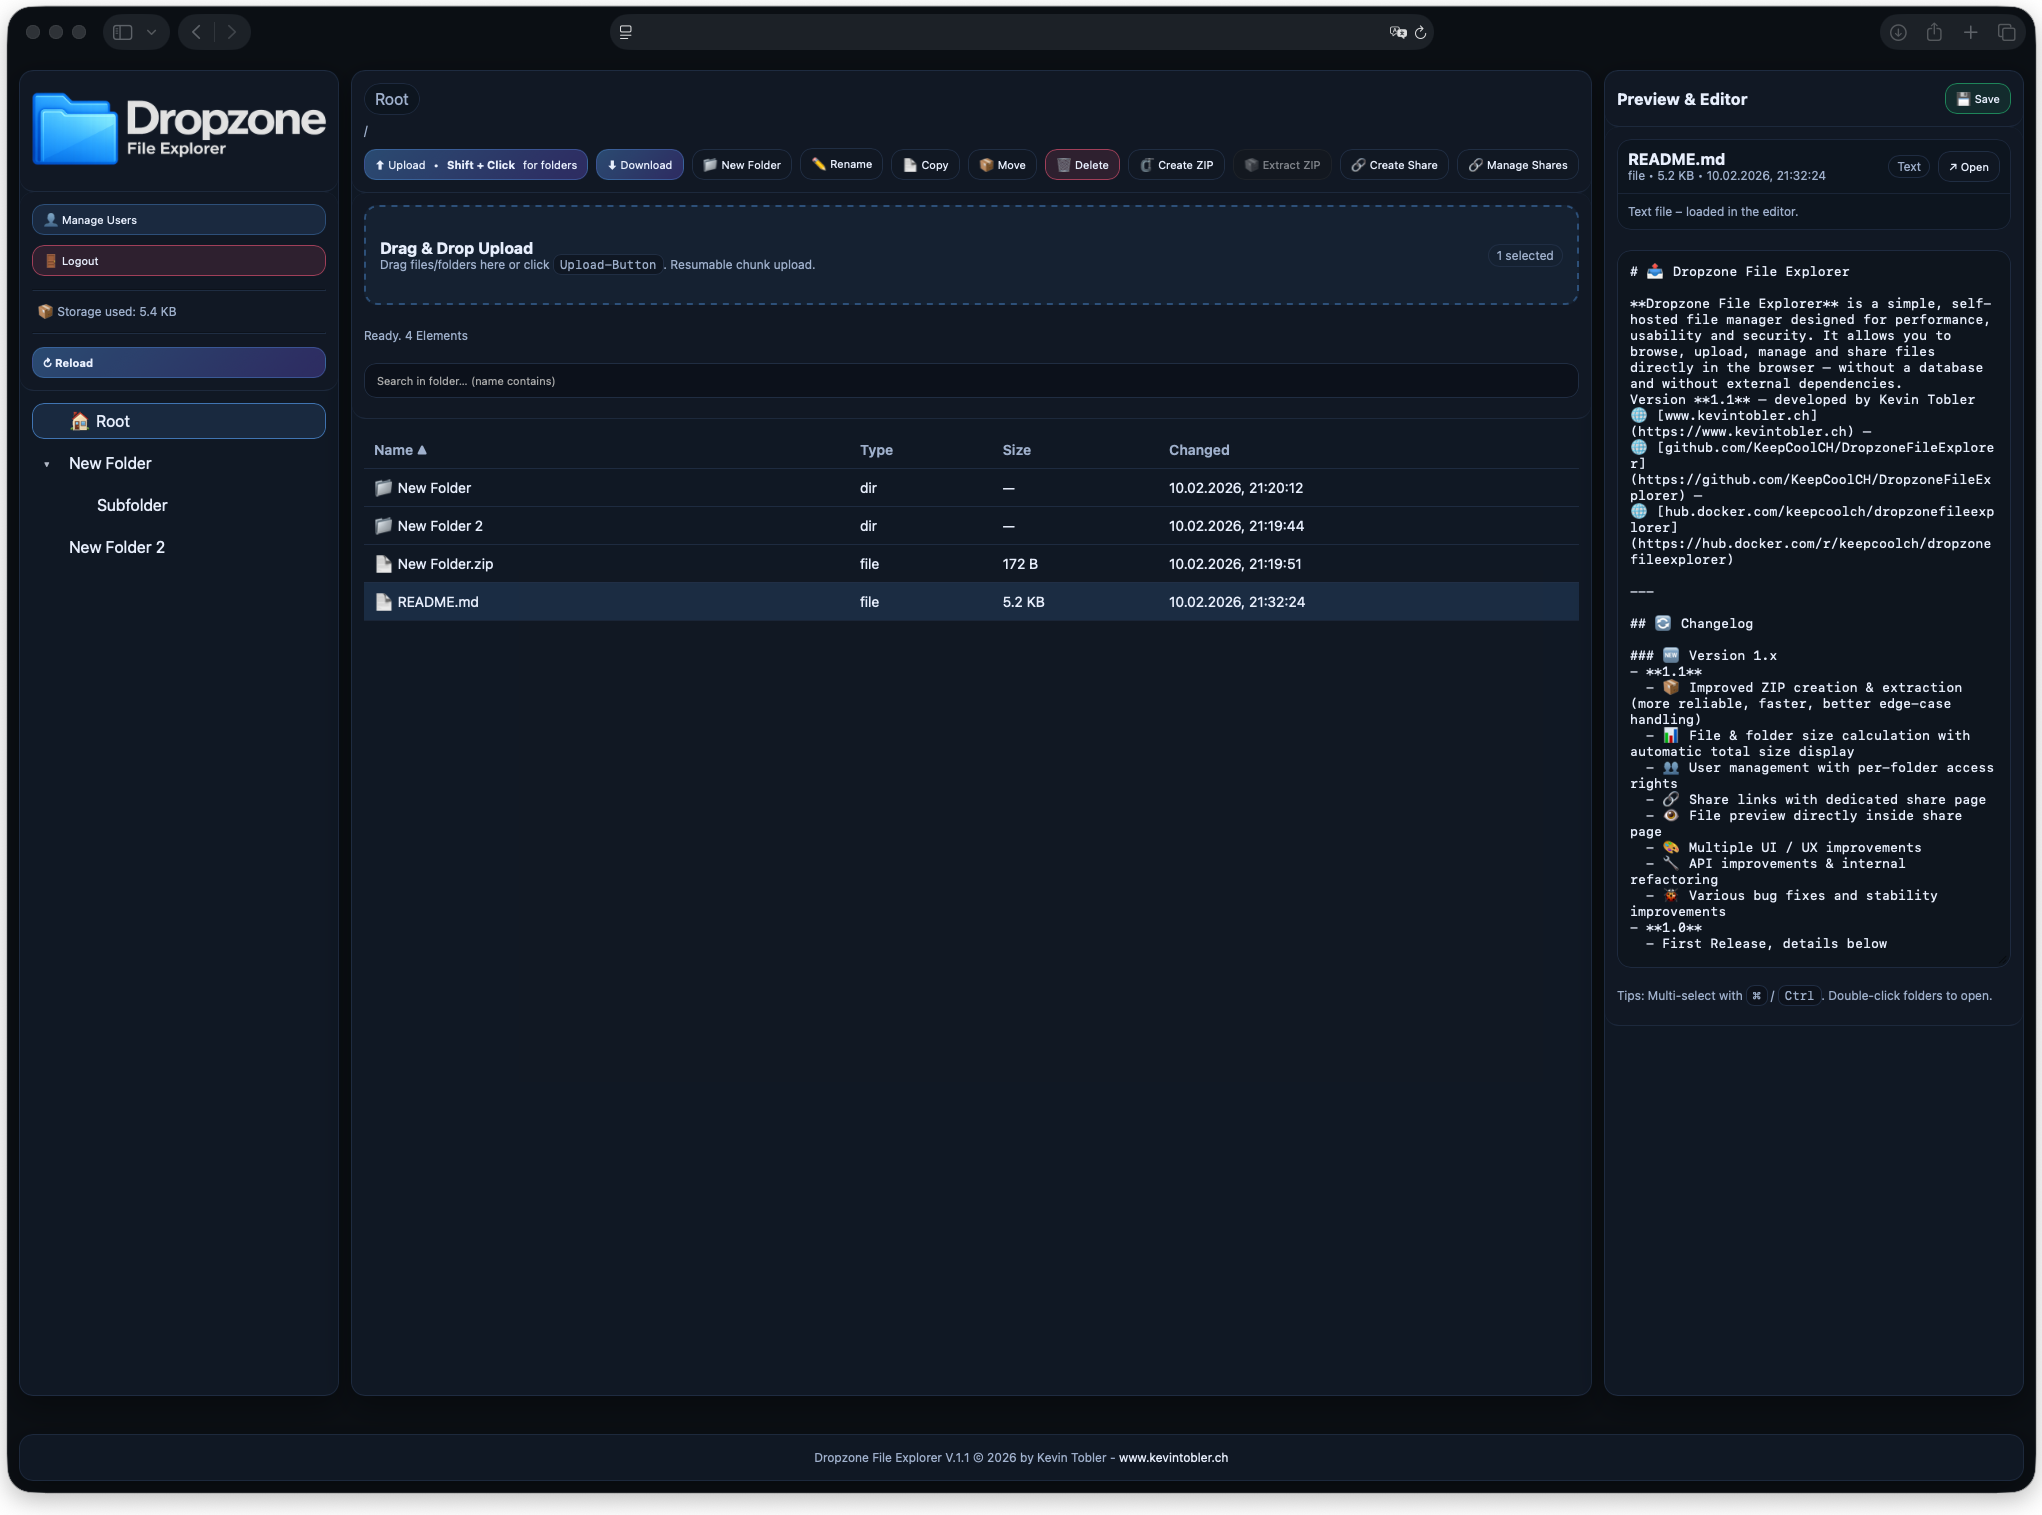Select the Copy tool icon
Image resolution: width=2042 pixels, height=1515 pixels.
[x=908, y=165]
